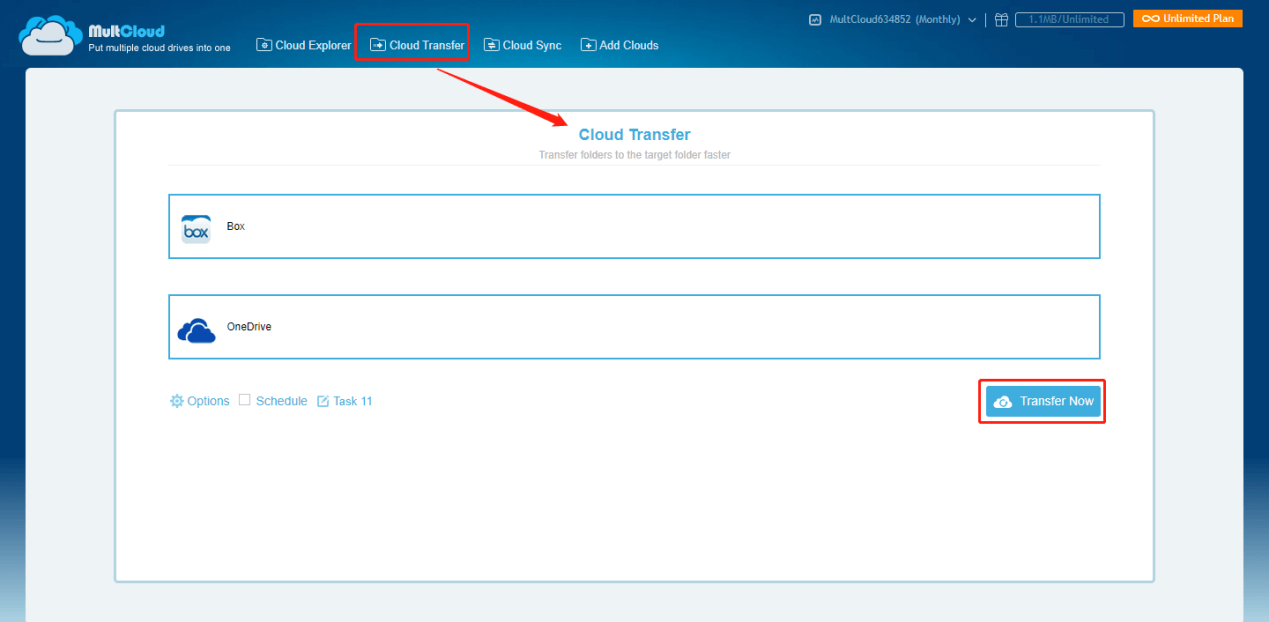The height and width of the screenshot is (622, 1269).
Task: Click the Task 11 edit icon
Action: click(x=323, y=401)
